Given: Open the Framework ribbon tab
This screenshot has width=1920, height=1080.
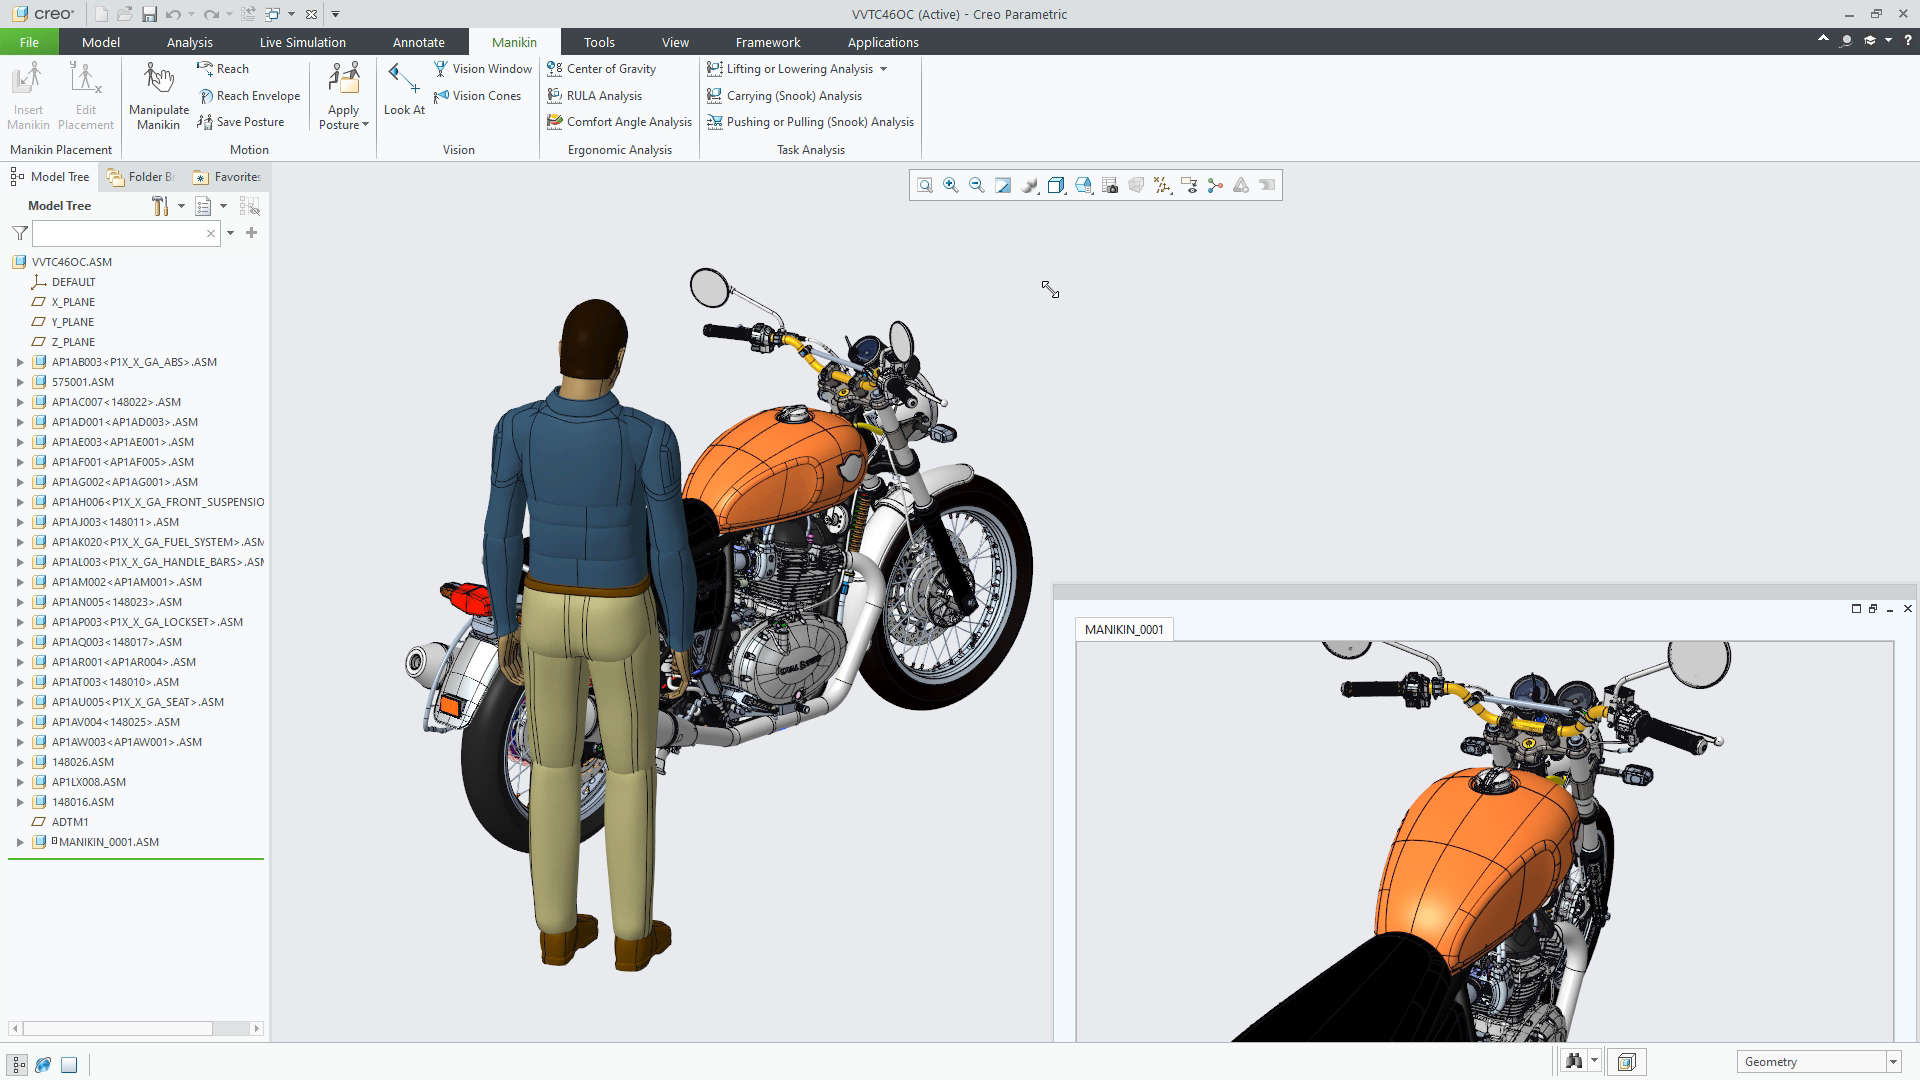Looking at the screenshot, I should 768,42.
